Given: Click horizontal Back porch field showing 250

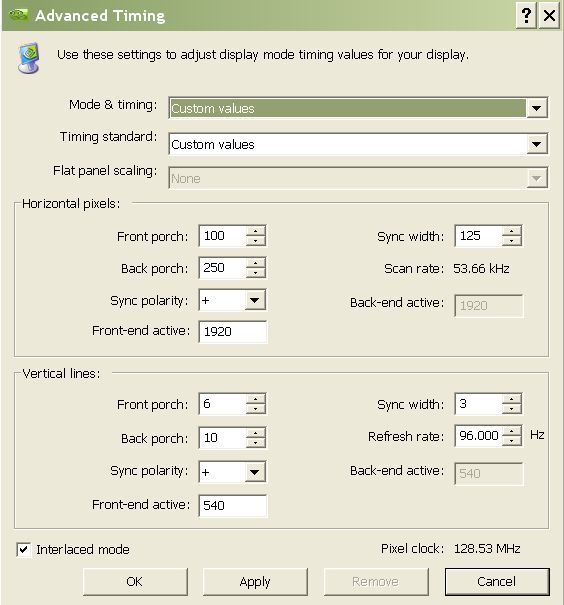Looking at the screenshot, I should [x=223, y=268].
